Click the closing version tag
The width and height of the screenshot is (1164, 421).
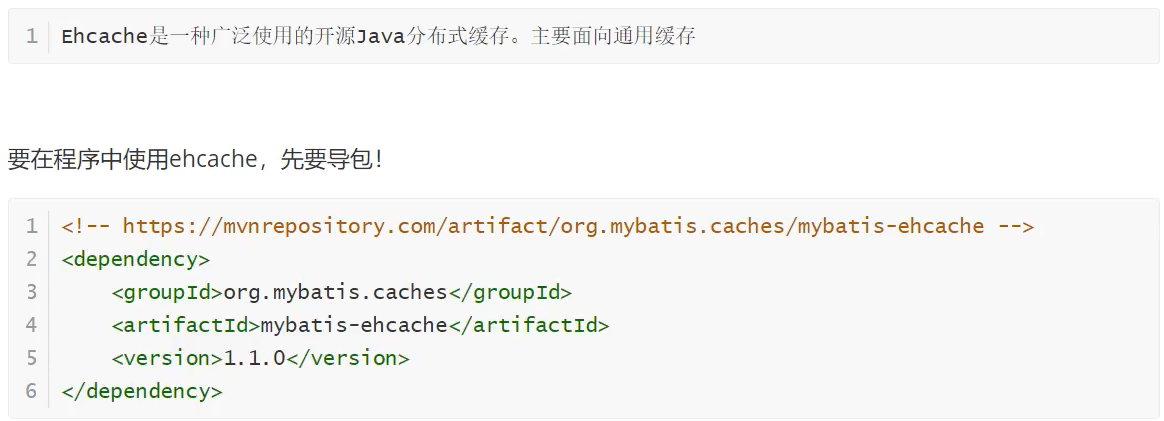[x=348, y=358]
